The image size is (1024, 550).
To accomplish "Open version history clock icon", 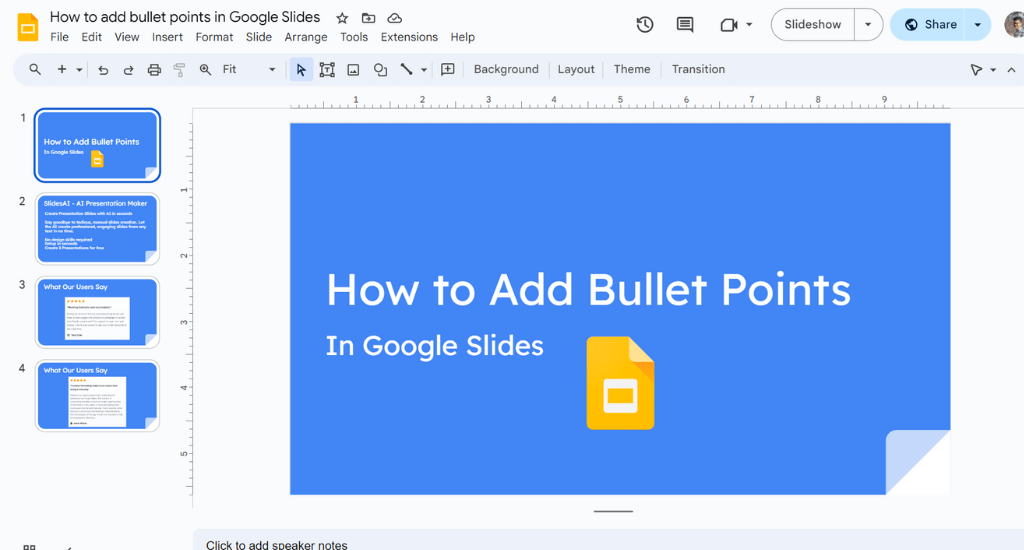I will (645, 25).
